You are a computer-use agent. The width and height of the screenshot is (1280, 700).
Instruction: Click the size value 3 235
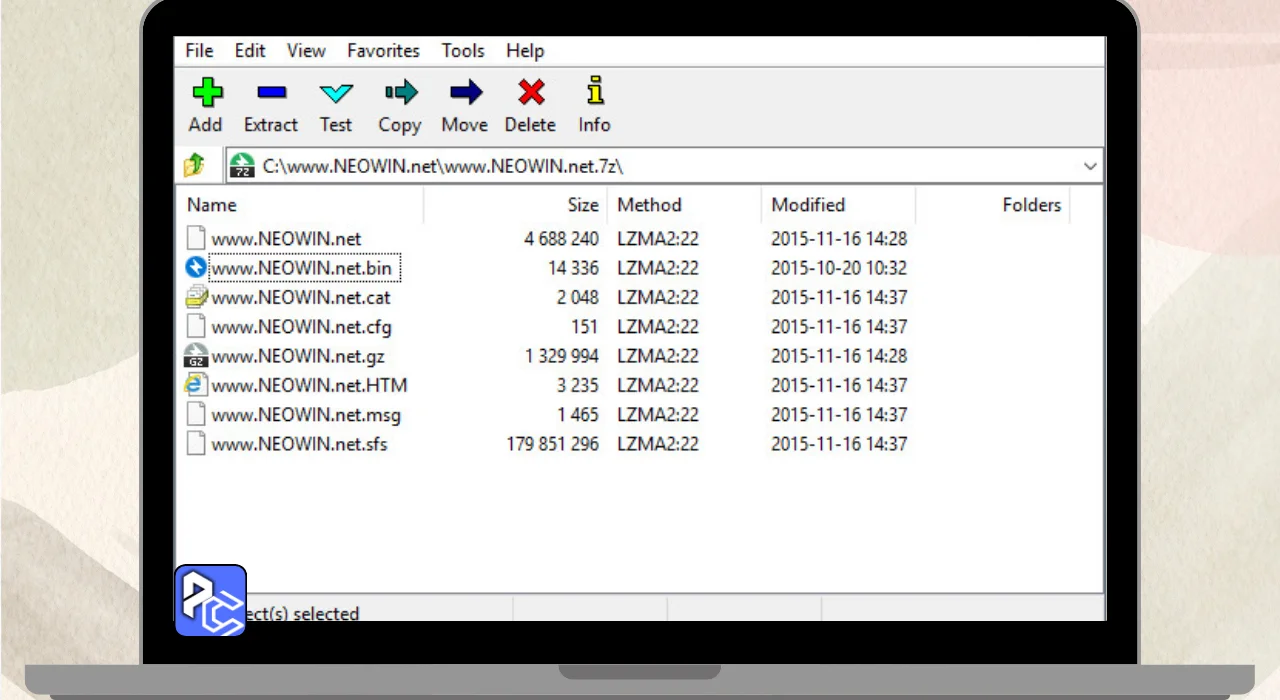tap(578, 385)
